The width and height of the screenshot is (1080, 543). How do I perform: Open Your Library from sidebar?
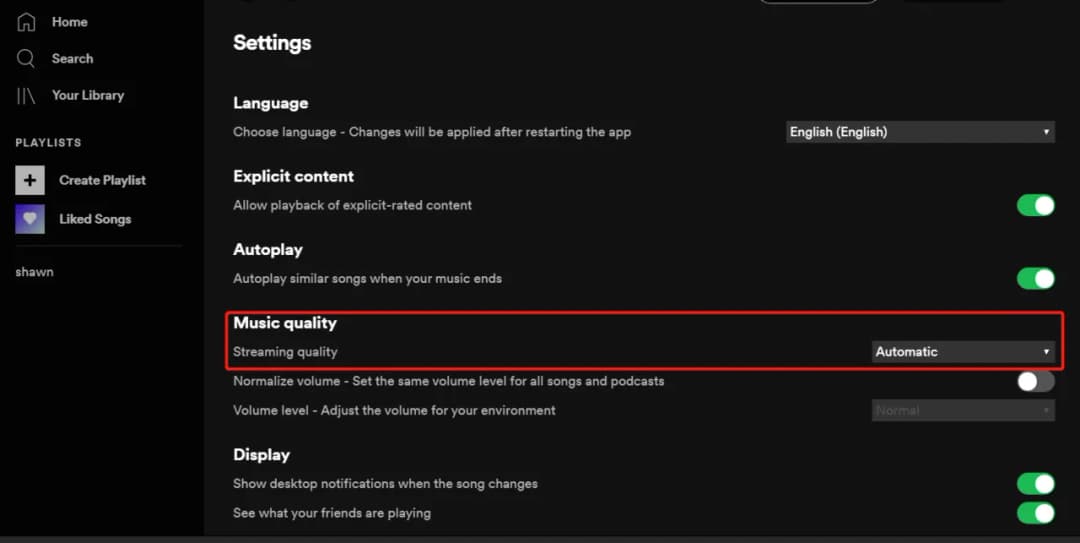click(x=88, y=96)
